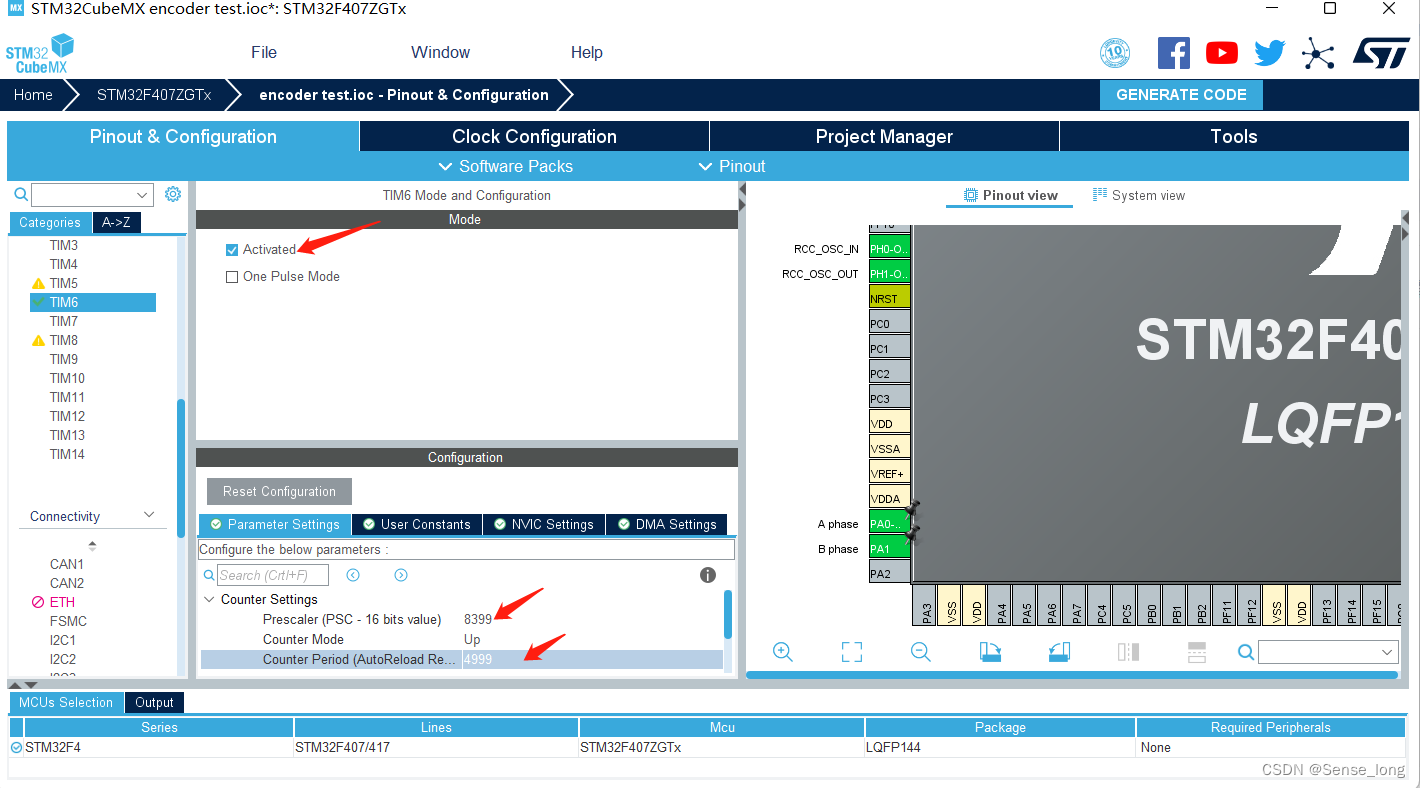Viewport: 1420px width, 788px height.
Task: Switch to System view
Action: [1138, 195]
